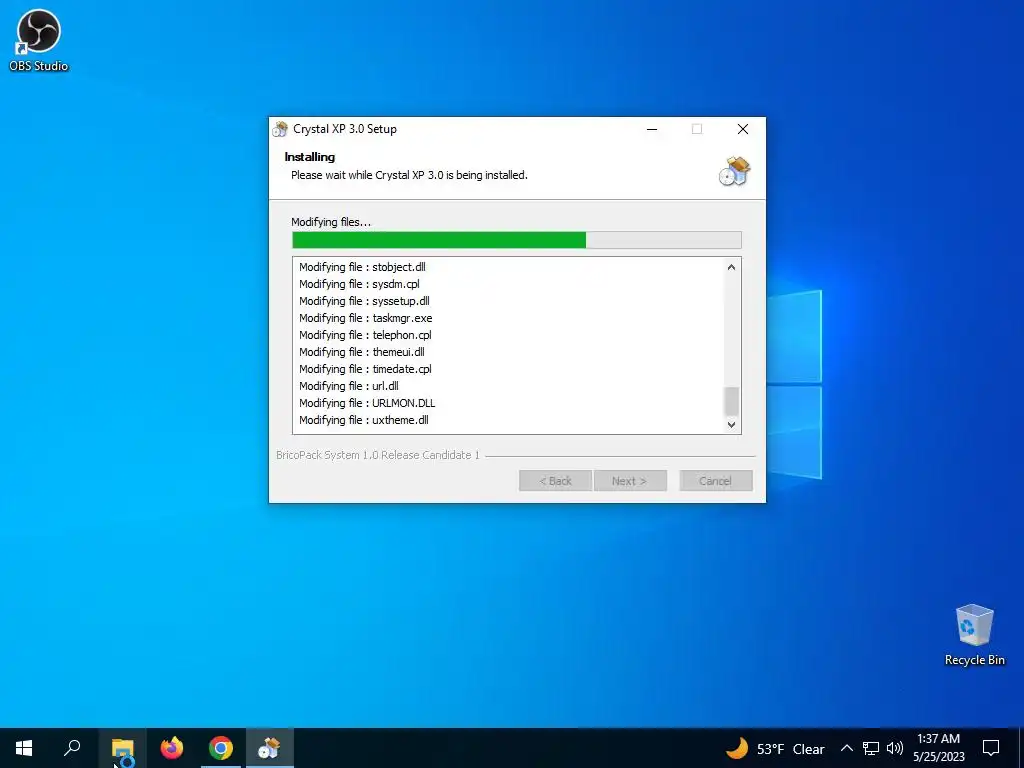Screen dimensions: 1024x768
Task: Click 'BricoPack System 1.0 Release Candidate 1' text
Action: coord(377,455)
